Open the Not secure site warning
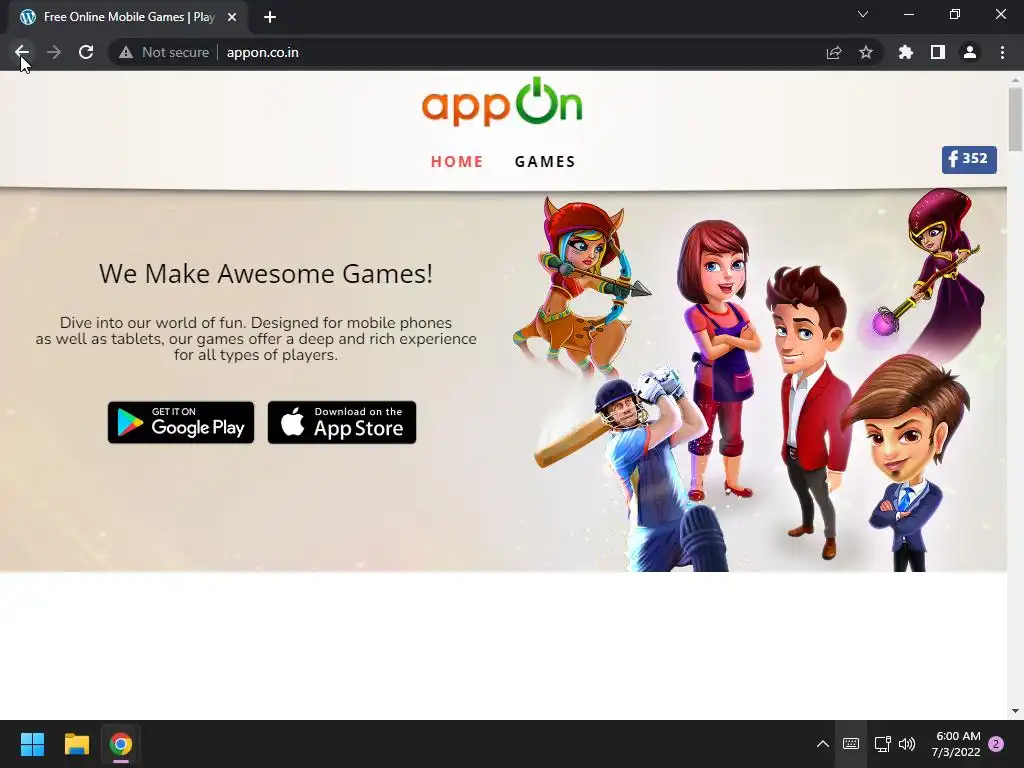Screen dimensions: 1024x768 [x=164, y=52]
